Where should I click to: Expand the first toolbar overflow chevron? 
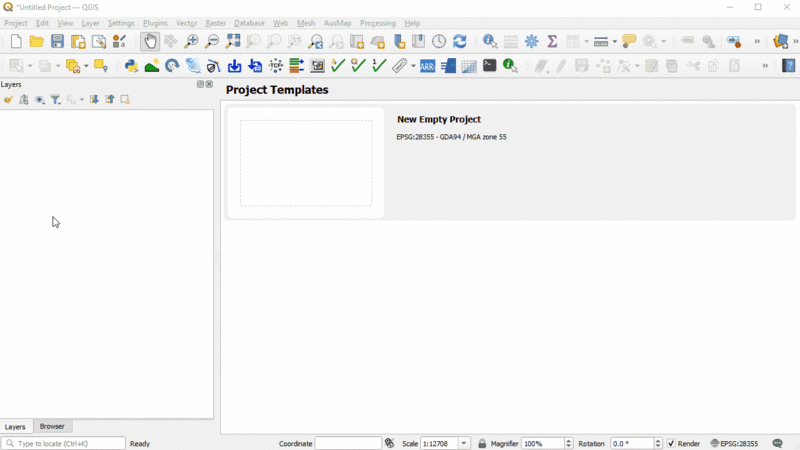point(757,42)
